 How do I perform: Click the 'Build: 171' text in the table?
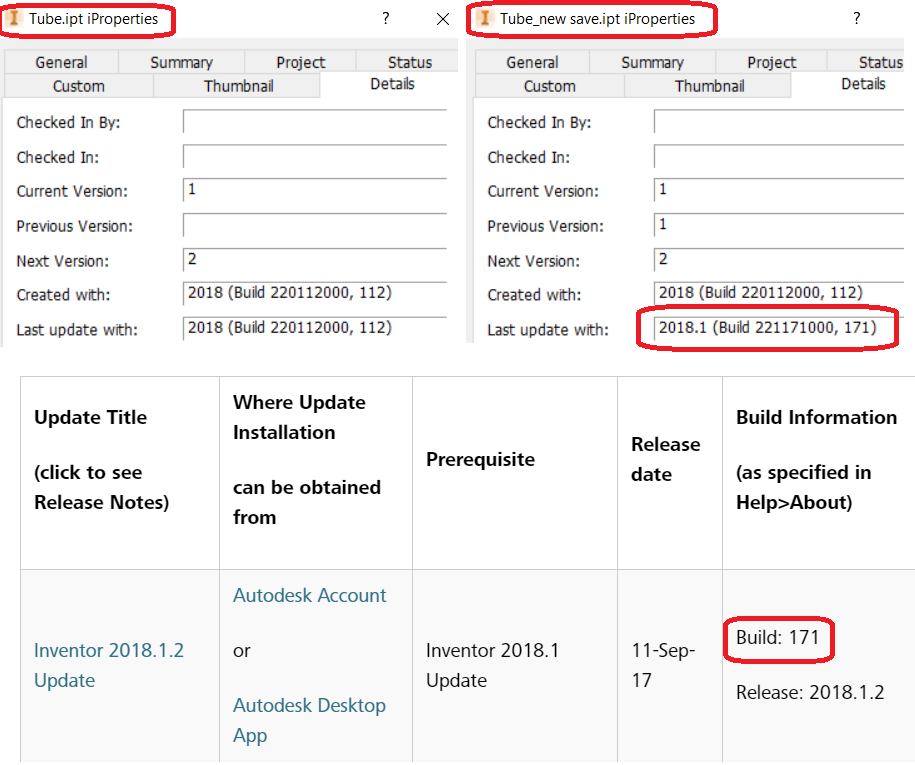(778, 637)
